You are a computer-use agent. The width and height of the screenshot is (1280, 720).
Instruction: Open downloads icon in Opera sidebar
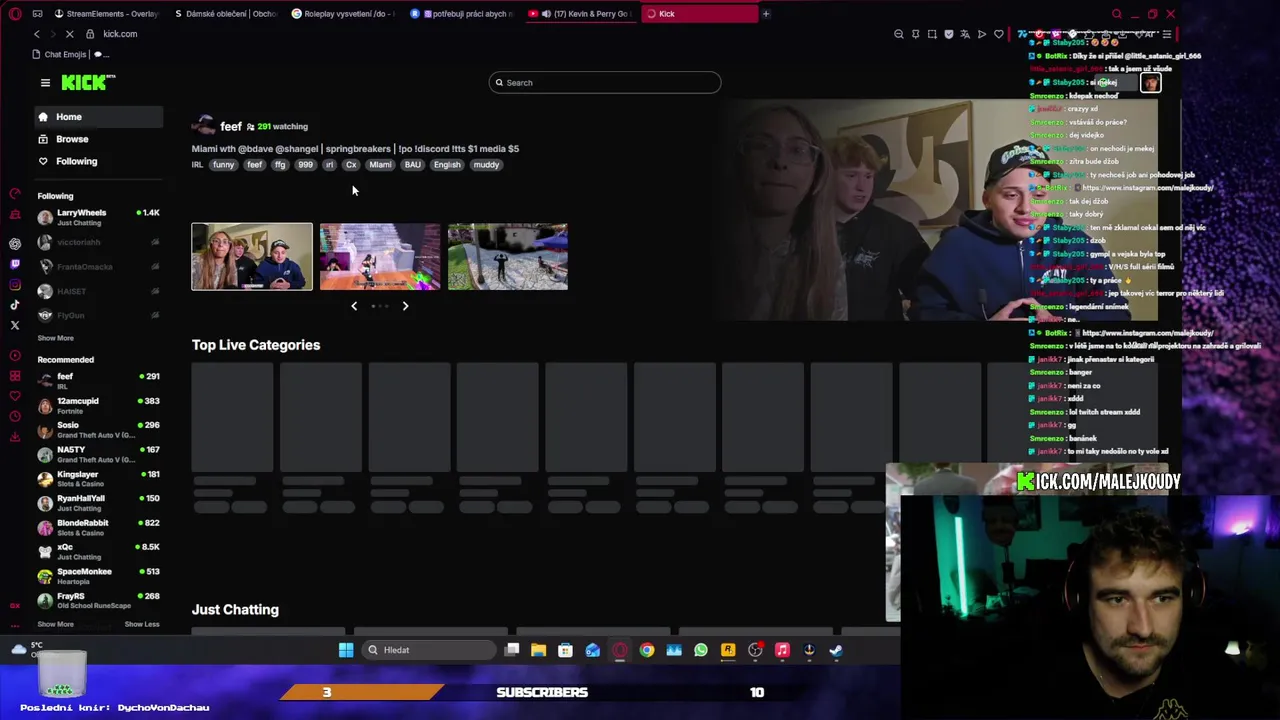[15, 436]
